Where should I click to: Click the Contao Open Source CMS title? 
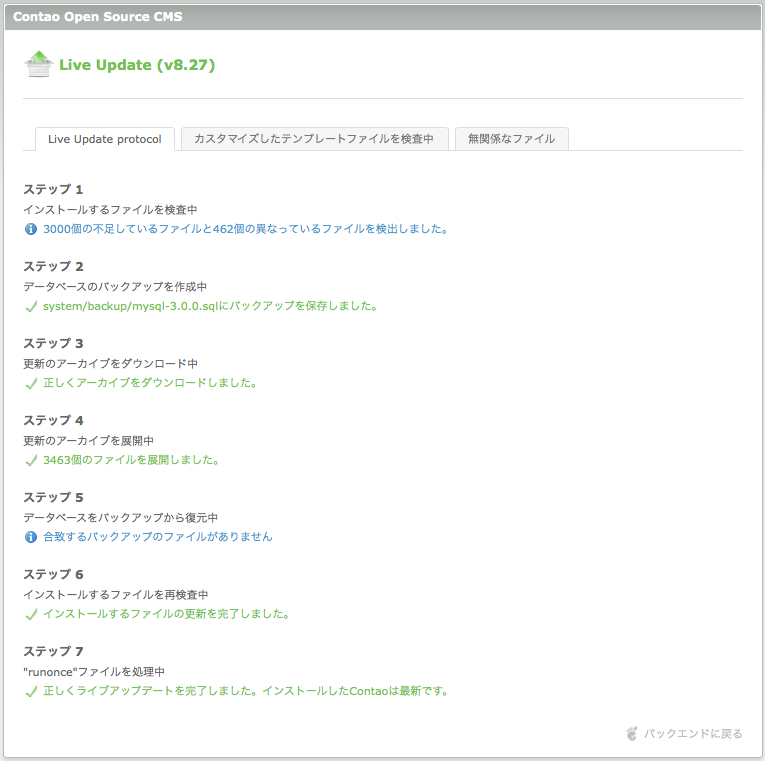tap(98, 17)
